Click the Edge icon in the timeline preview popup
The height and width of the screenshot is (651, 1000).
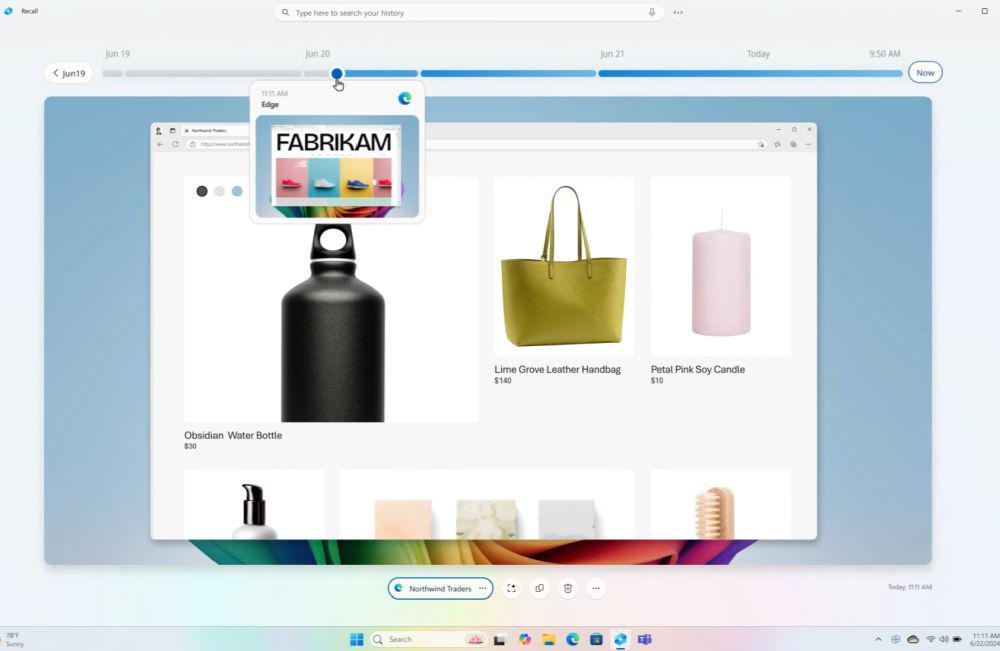404,98
